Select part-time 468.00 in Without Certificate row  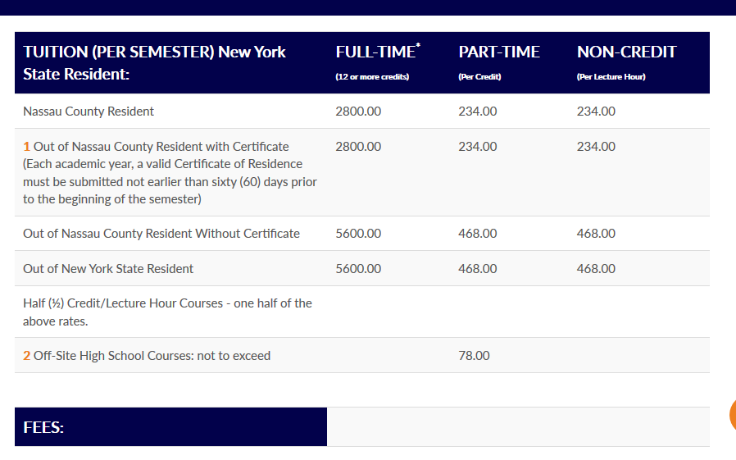pyautogui.click(x=477, y=233)
